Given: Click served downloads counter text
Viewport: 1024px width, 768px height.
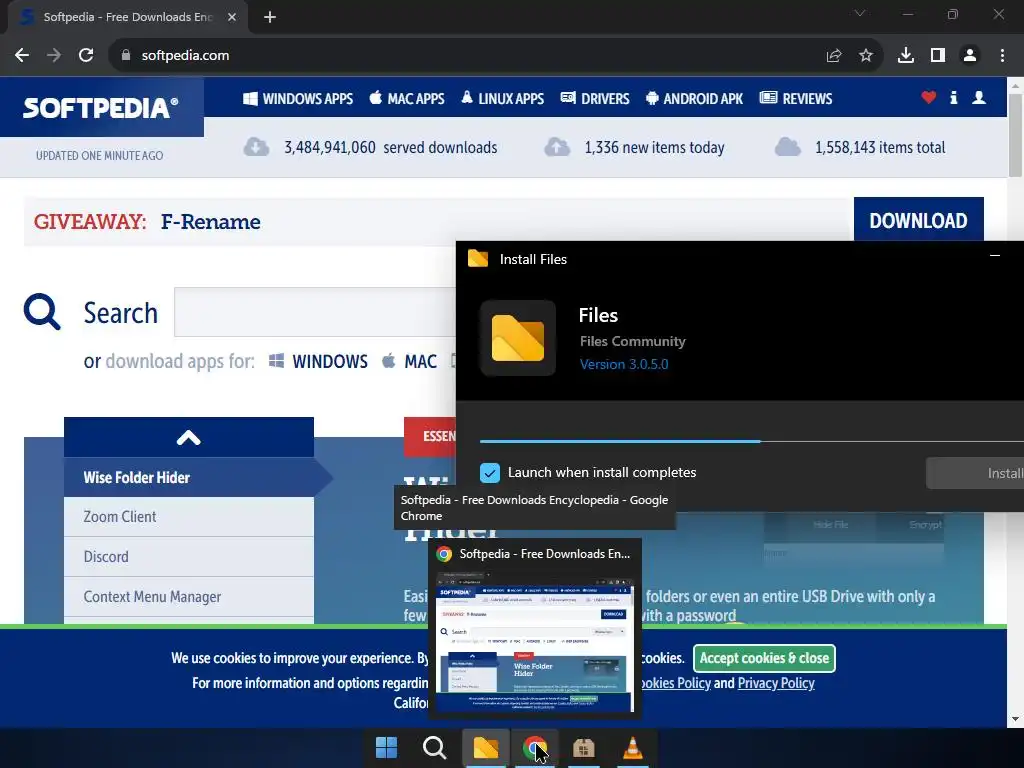Looking at the screenshot, I should tap(391, 148).
